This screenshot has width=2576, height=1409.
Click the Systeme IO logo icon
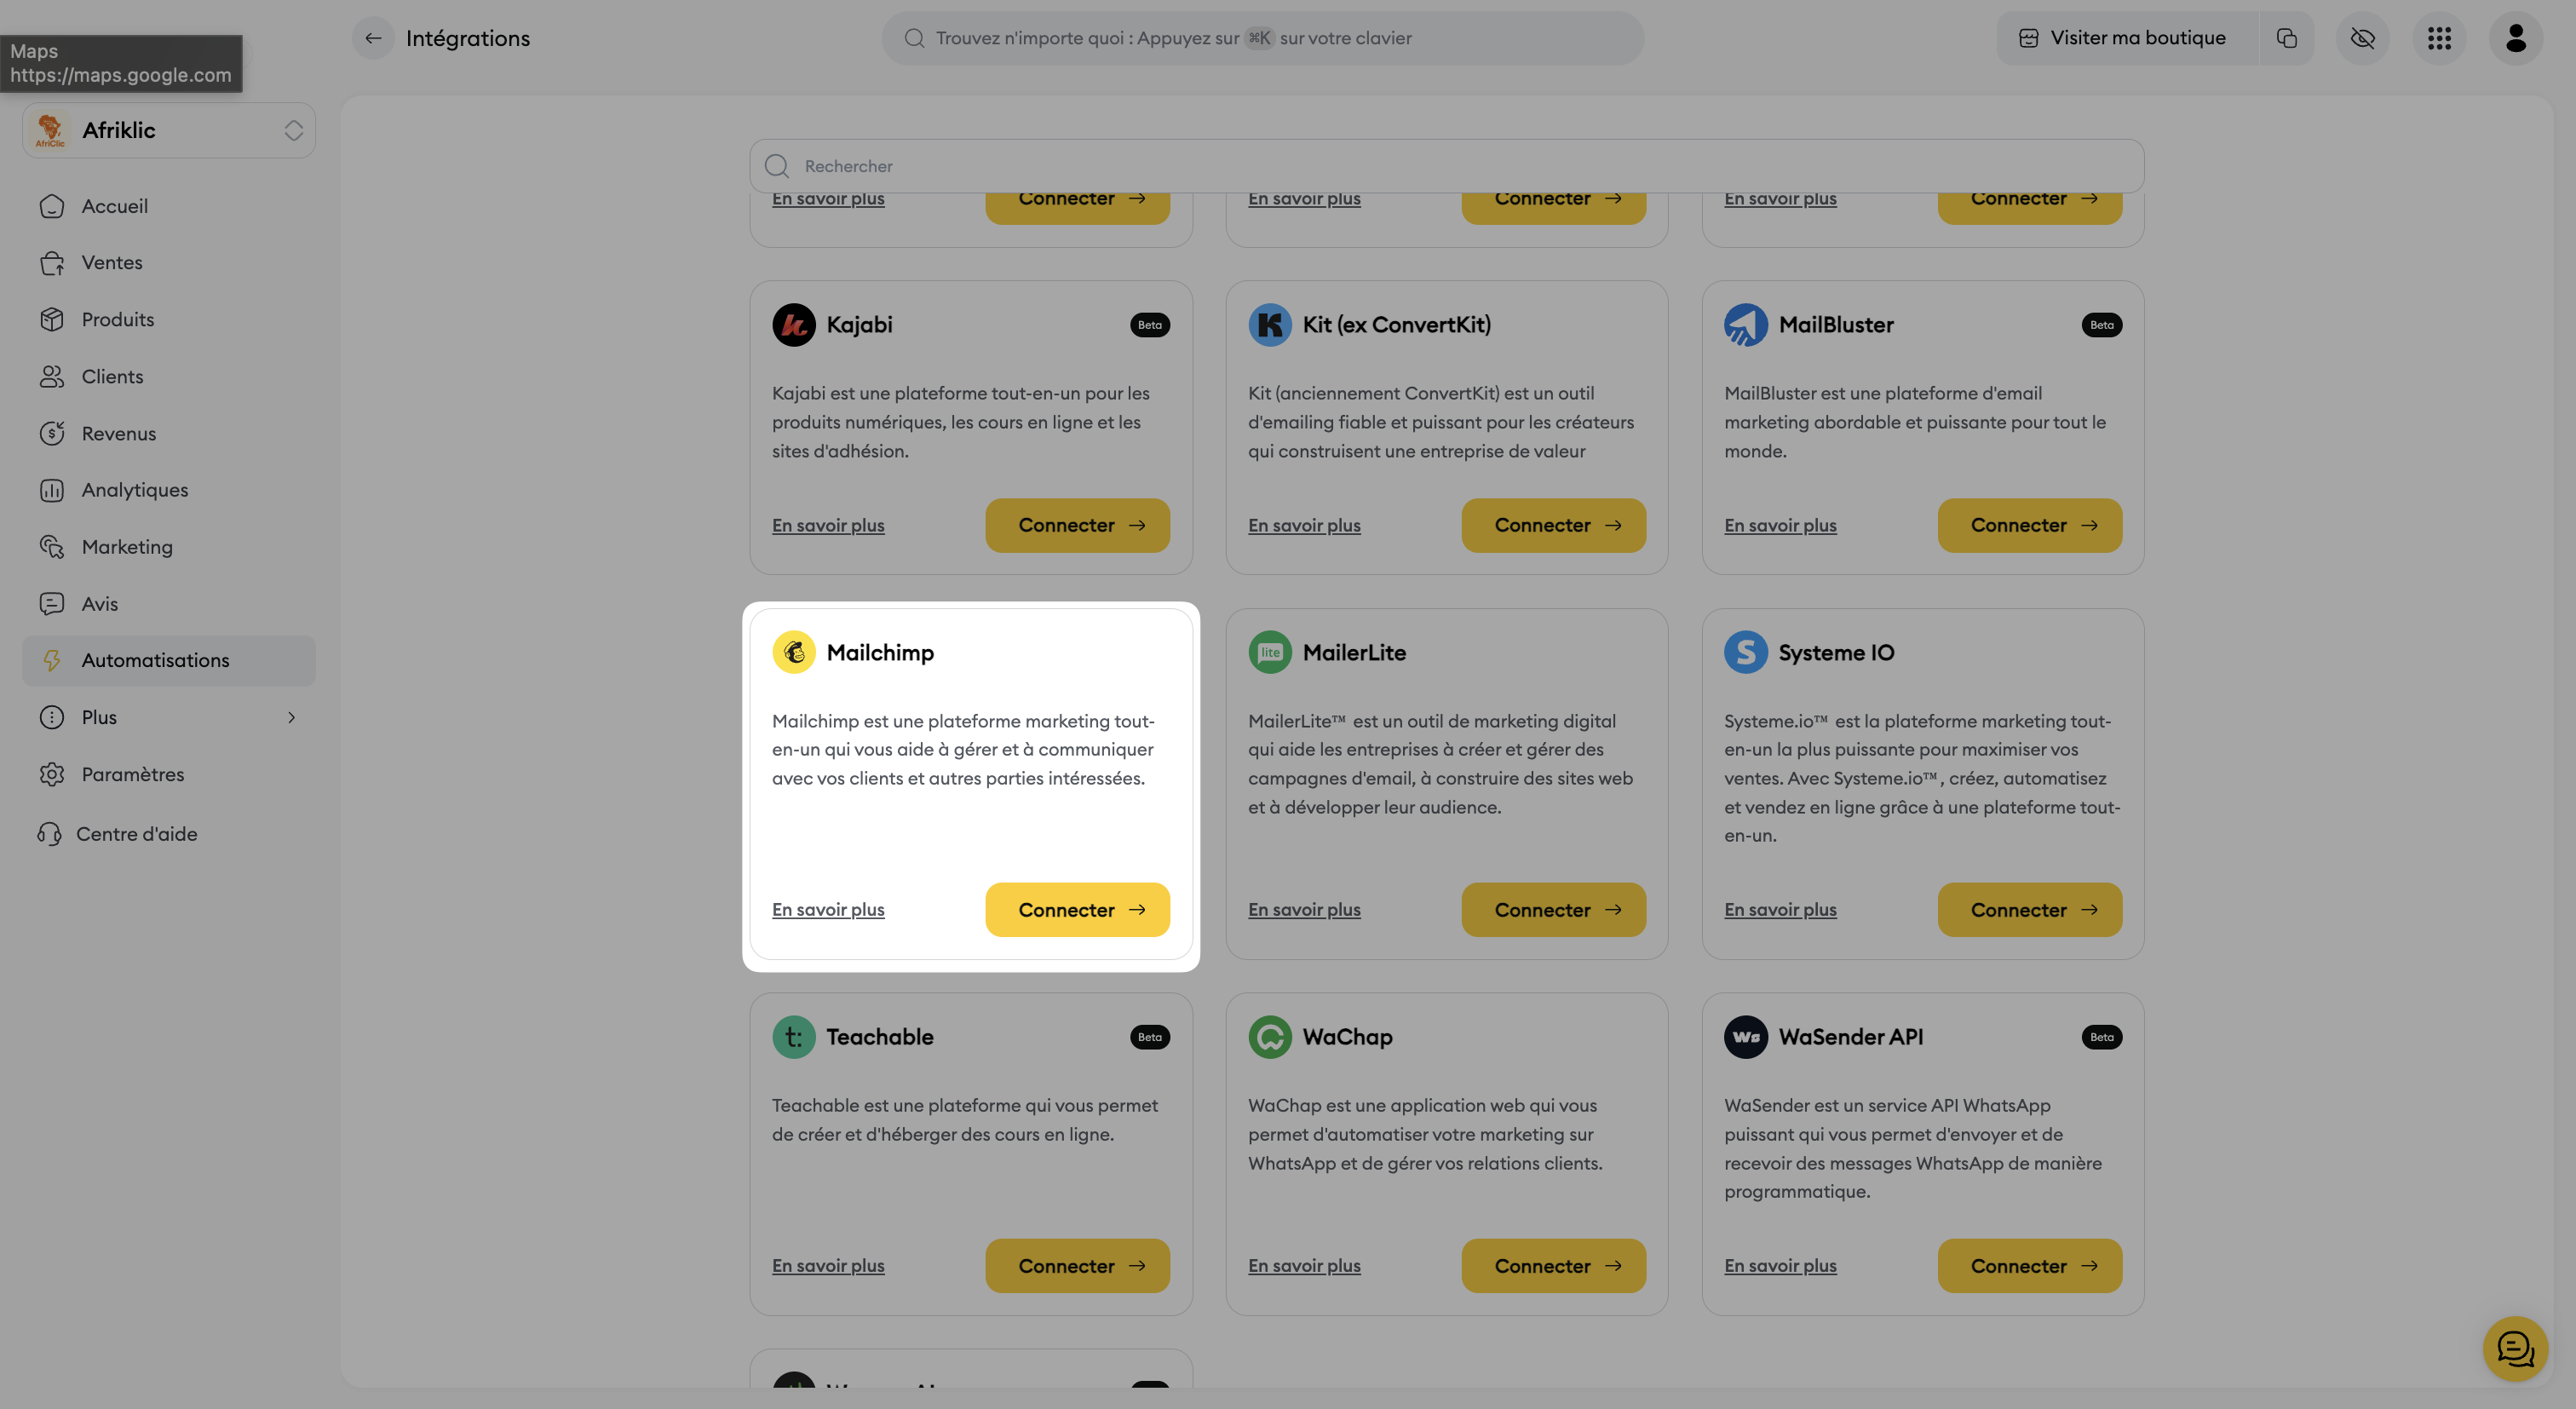1745,652
